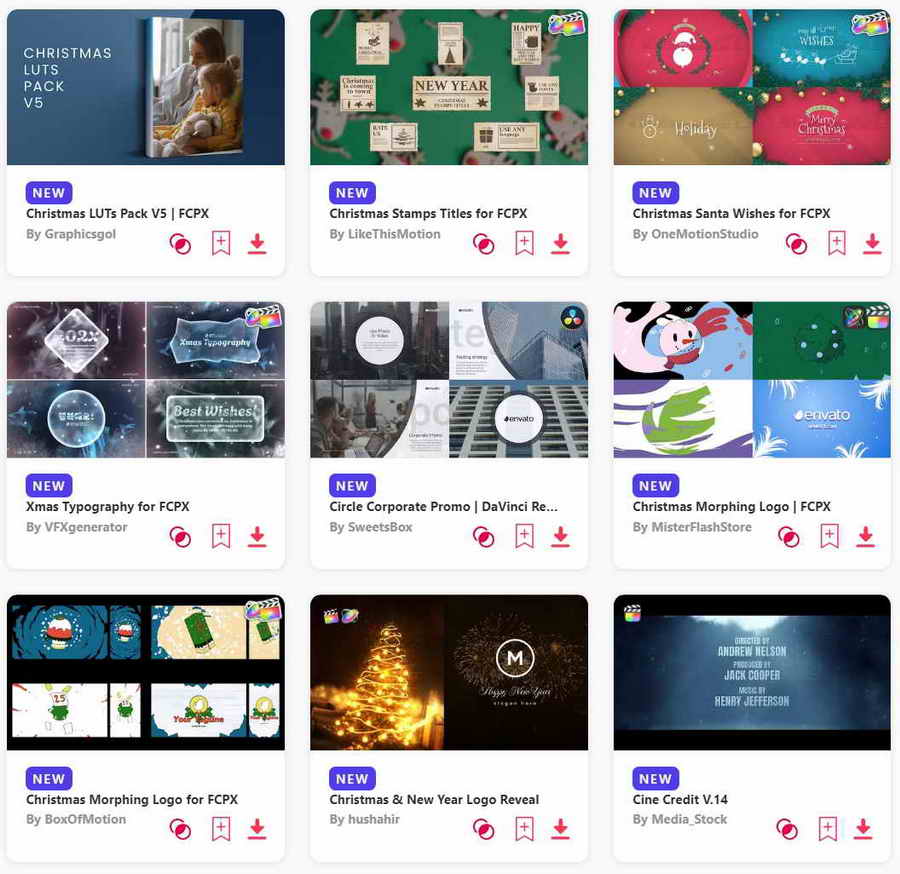Click similar-items icon for Christmas Santa Wishes

796,244
